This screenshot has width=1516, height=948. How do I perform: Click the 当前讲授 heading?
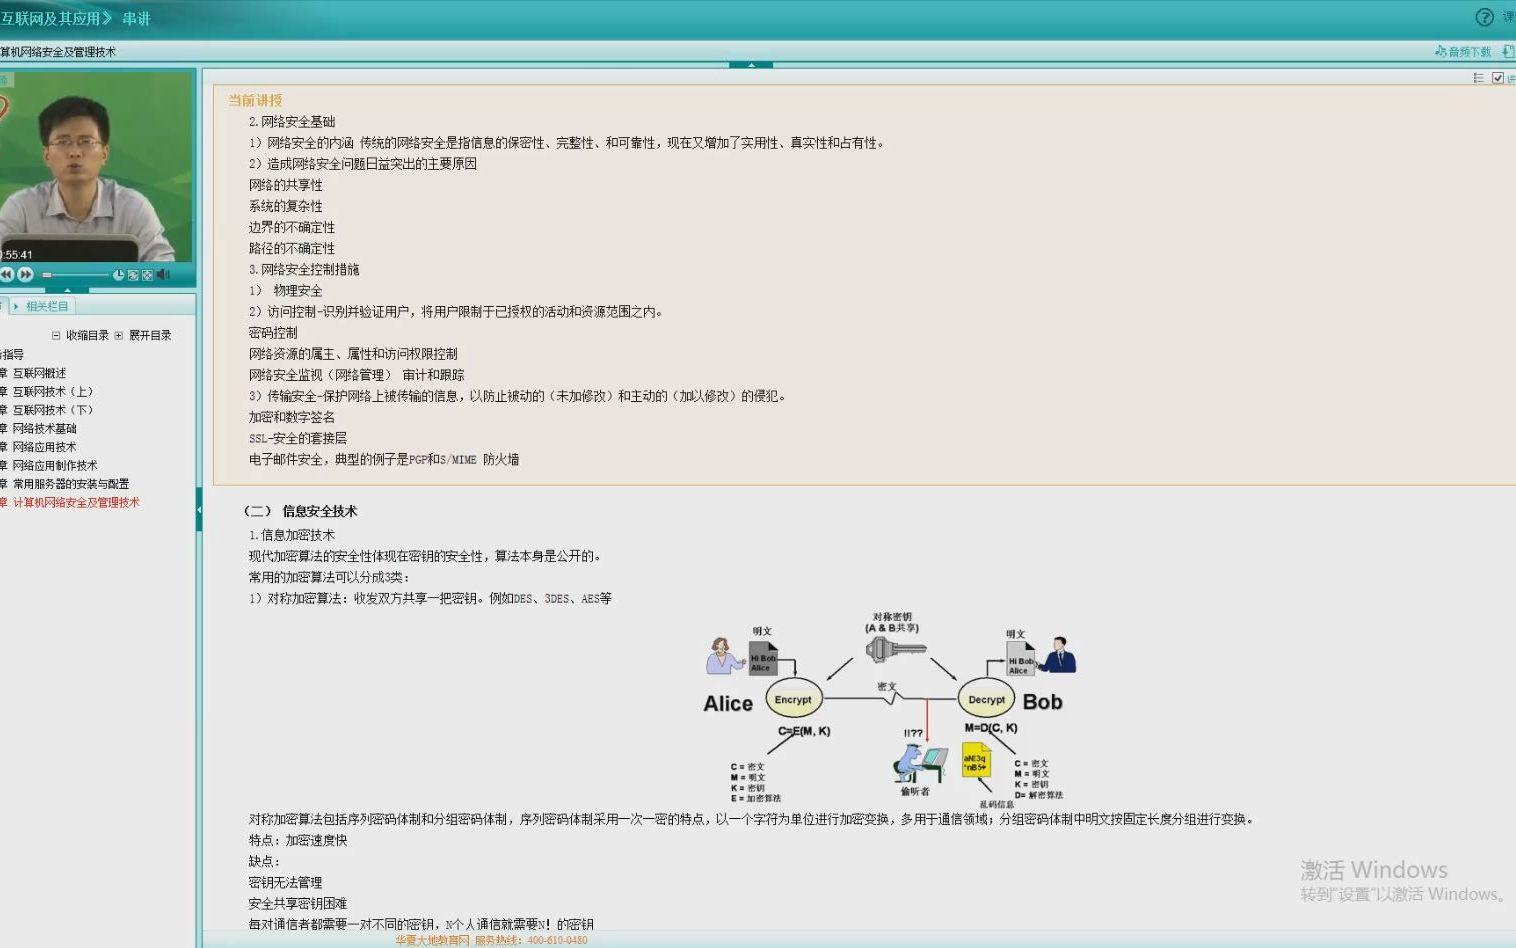(255, 100)
